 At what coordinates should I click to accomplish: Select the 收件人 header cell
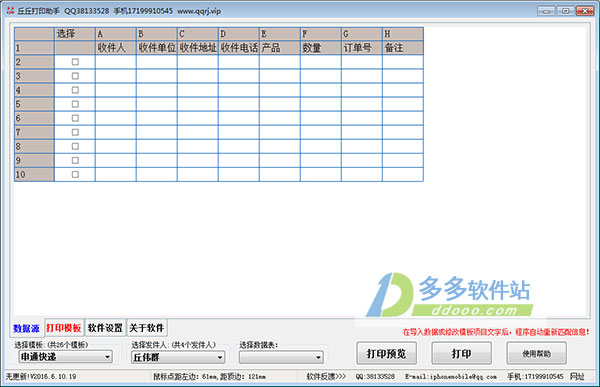pyautogui.click(x=116, y=48)
